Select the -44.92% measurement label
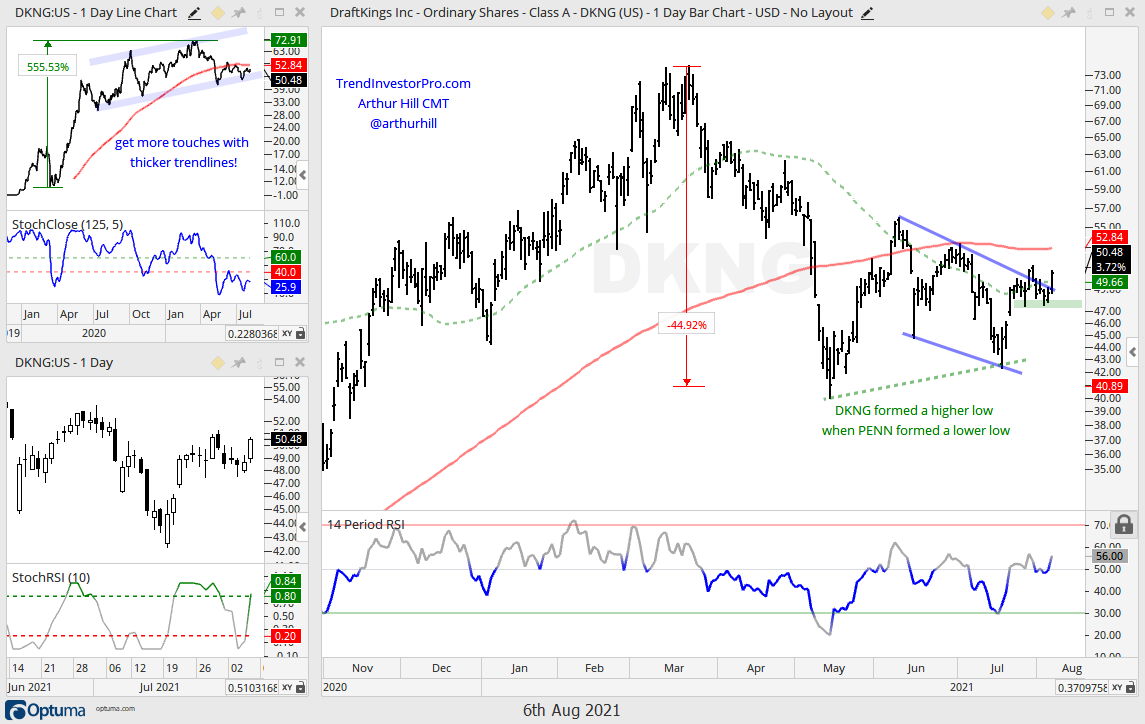1145x724 pixels. [686, 325]
